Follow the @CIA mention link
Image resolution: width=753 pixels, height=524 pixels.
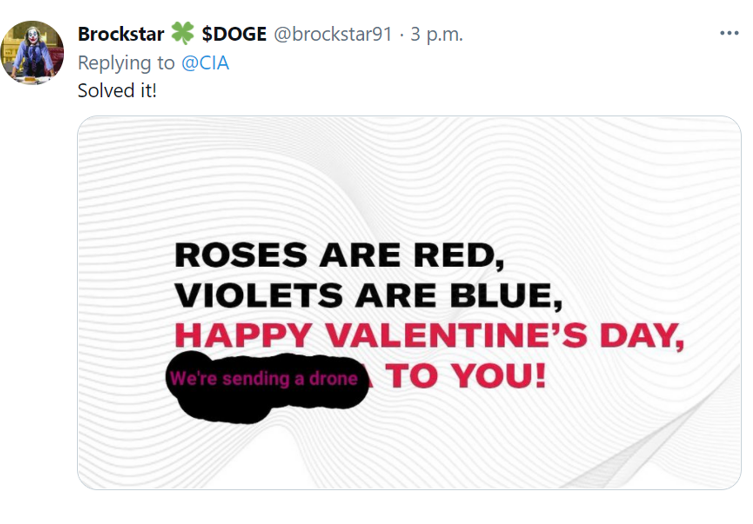(x=205, y=63)
